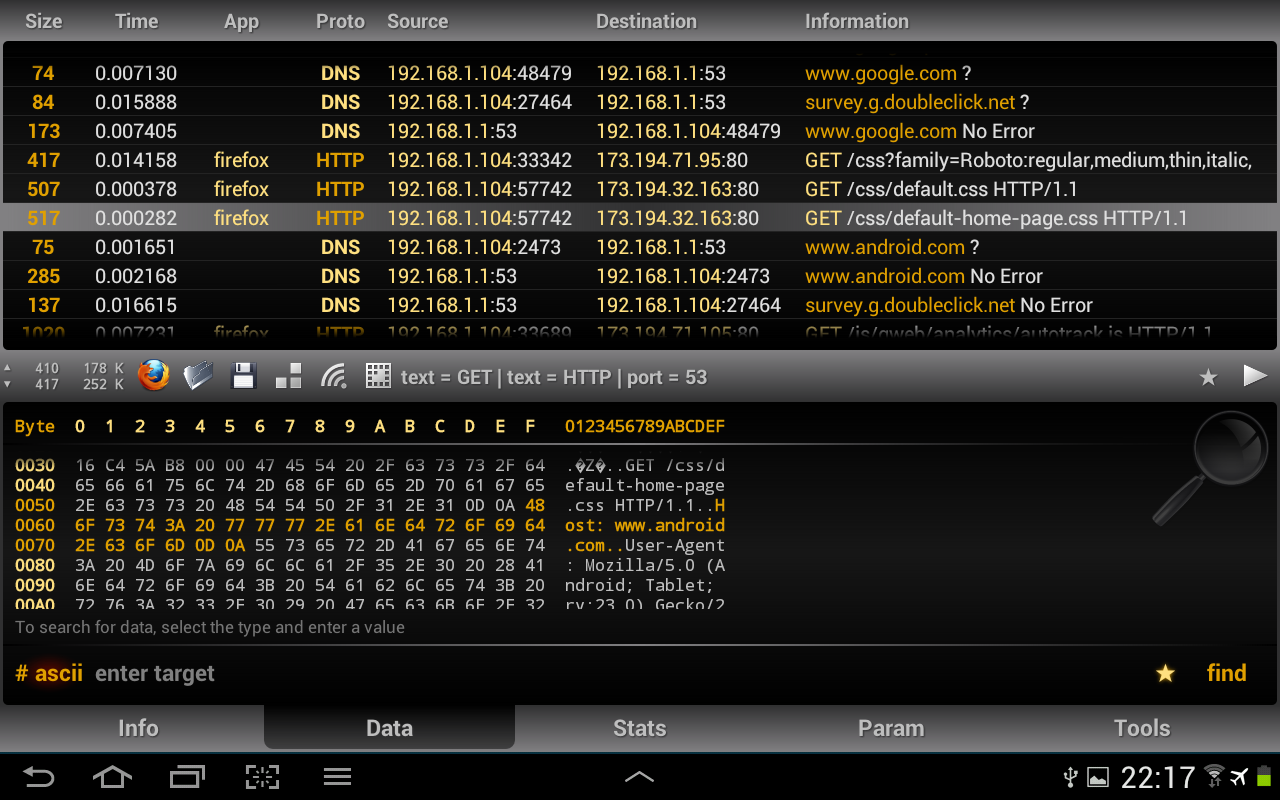Screen dimensions: 1280x800
Task: Tap the wireless signal icon in toolbar
Action: 334,376
